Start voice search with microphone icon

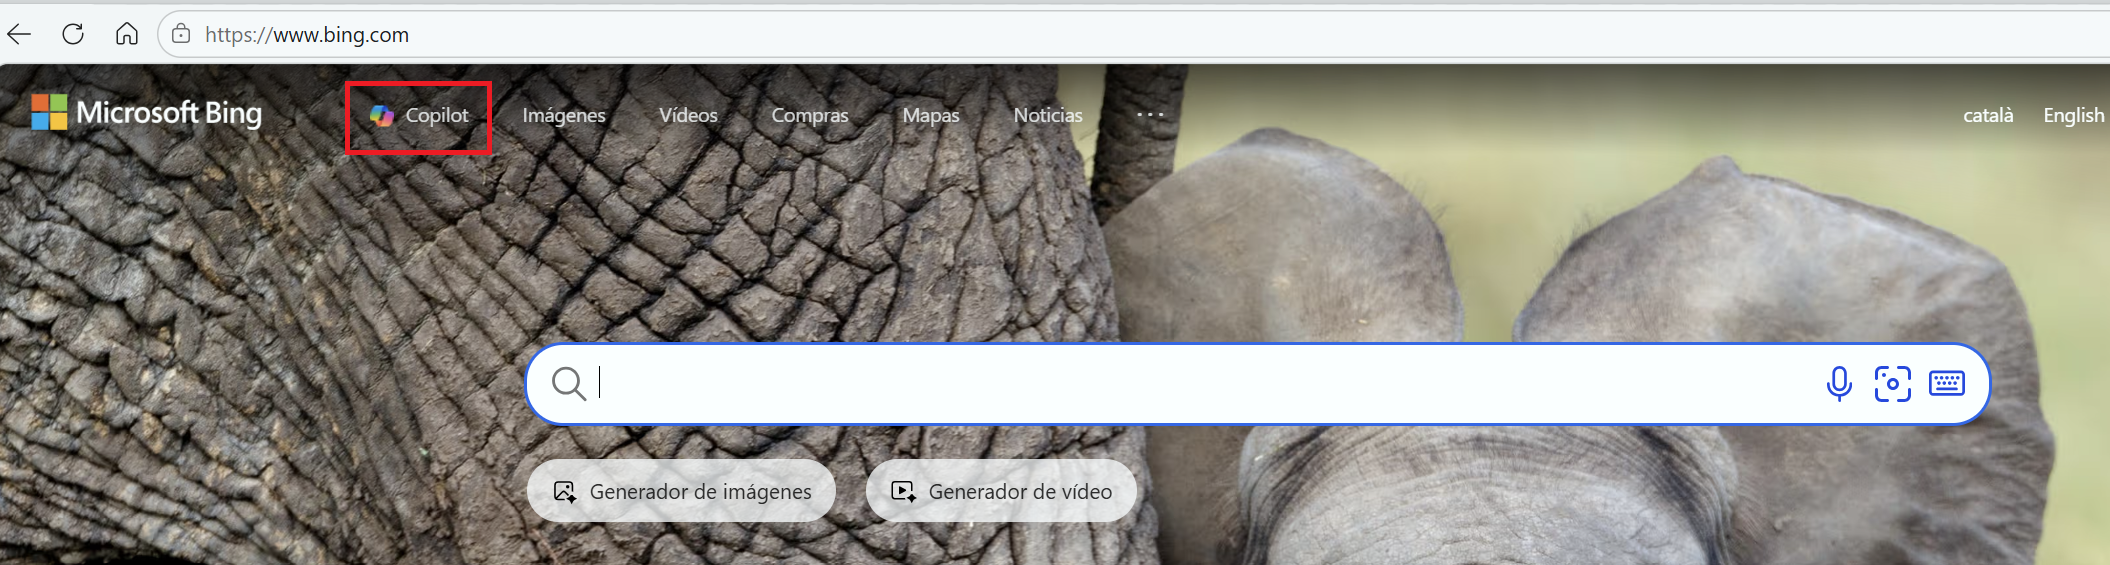(1838, 384)
